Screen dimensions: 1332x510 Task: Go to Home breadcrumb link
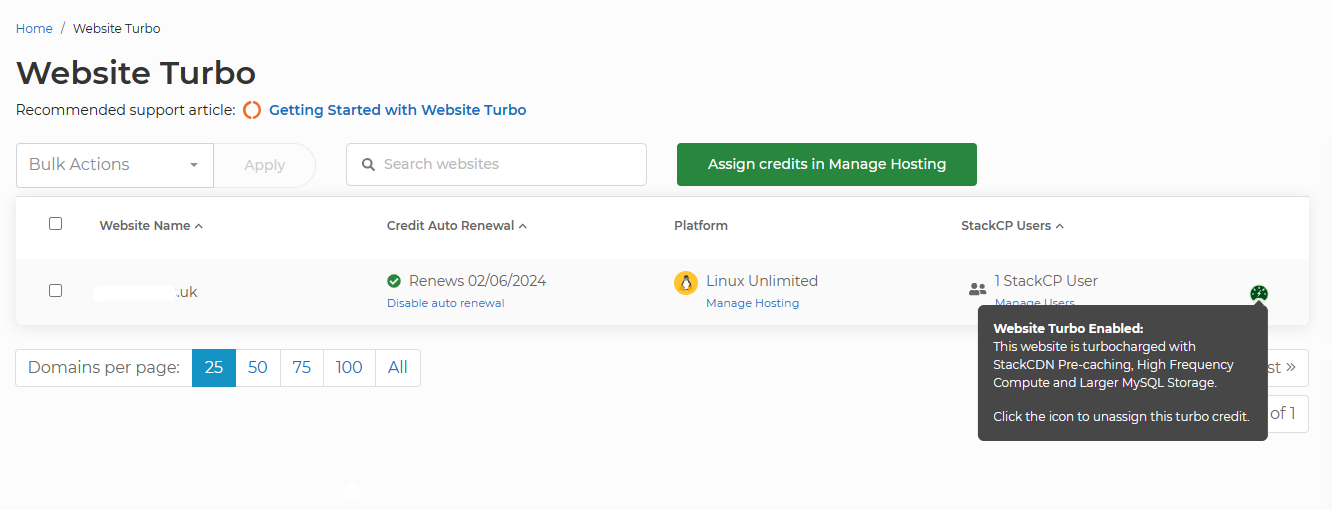pos(34,28)
